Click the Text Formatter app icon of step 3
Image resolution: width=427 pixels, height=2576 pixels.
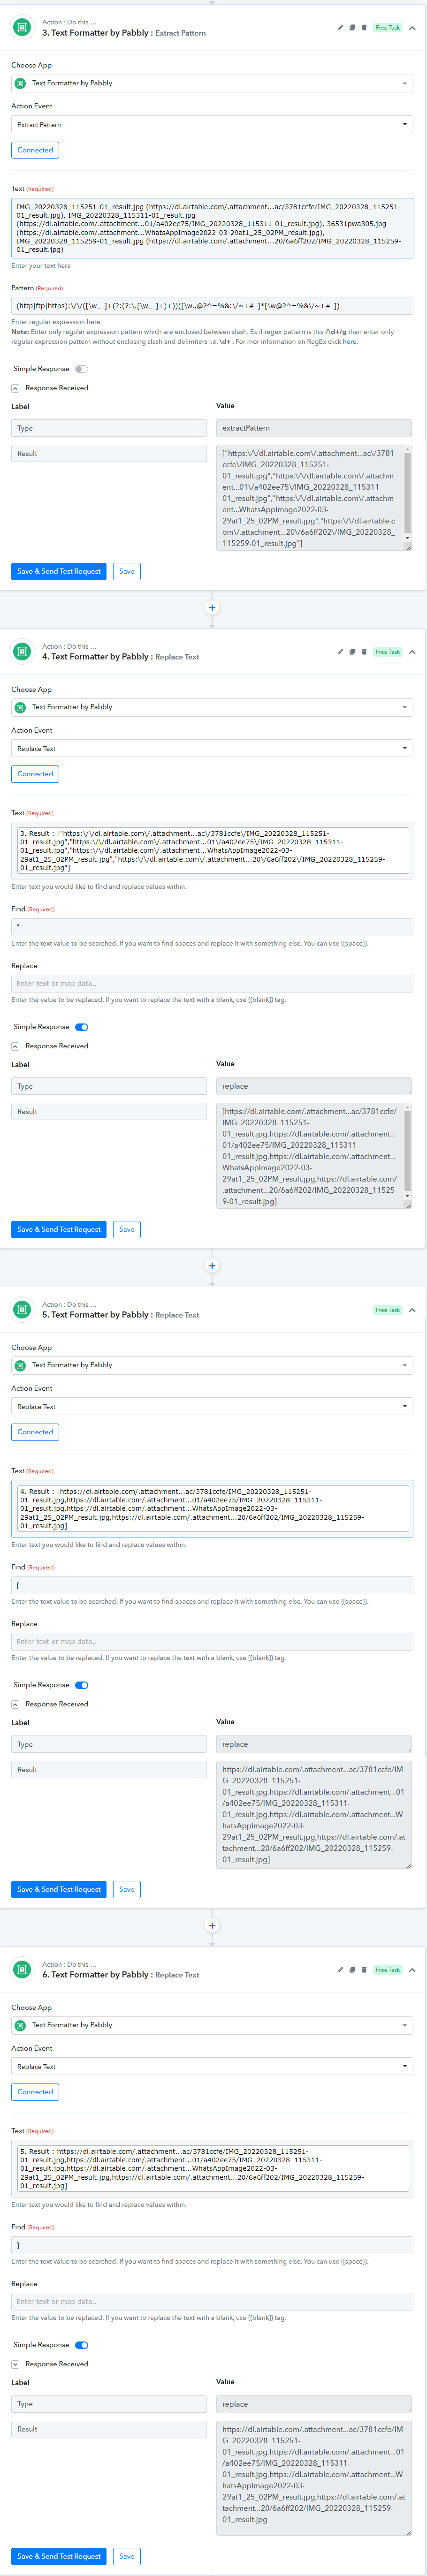pyautogui.click(x=22, y=27)
